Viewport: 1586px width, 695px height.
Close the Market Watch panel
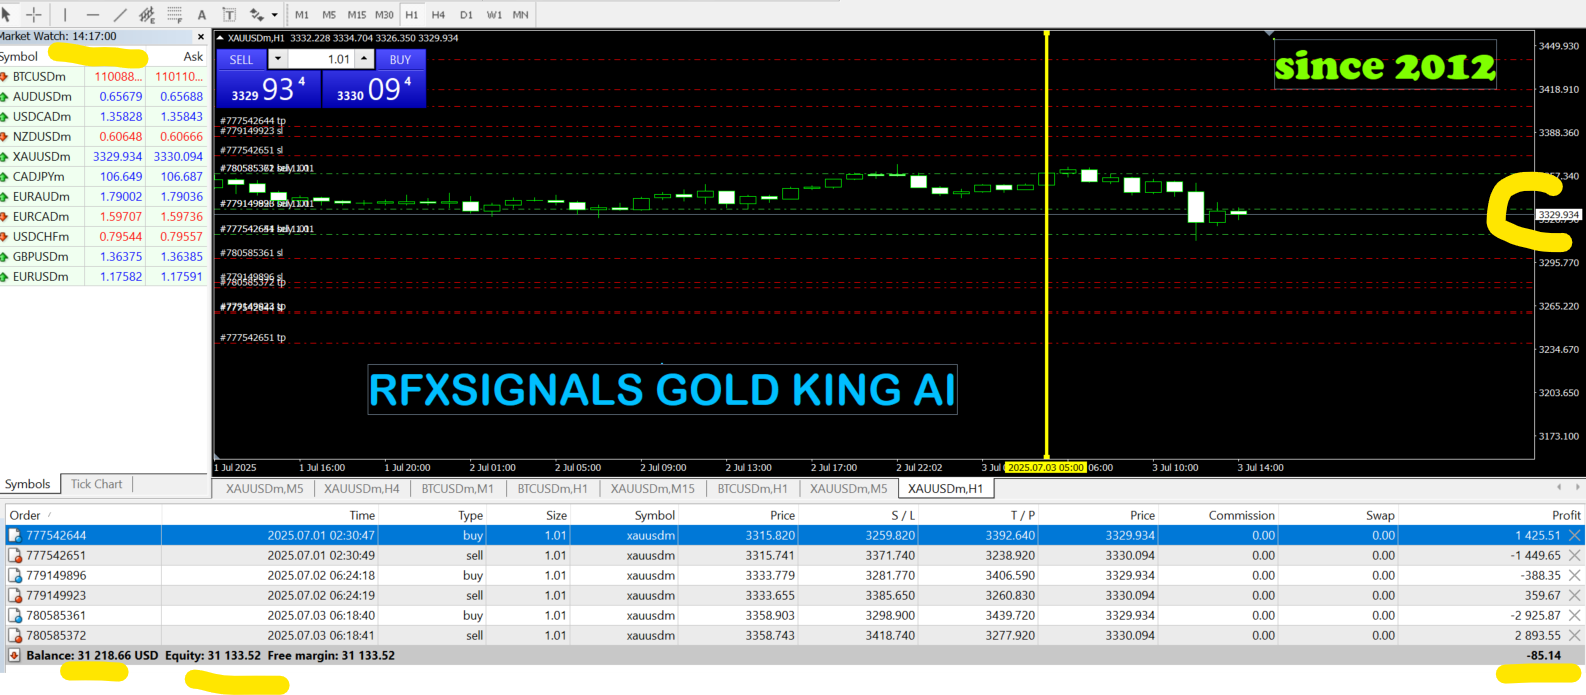(x=200, y=37)
